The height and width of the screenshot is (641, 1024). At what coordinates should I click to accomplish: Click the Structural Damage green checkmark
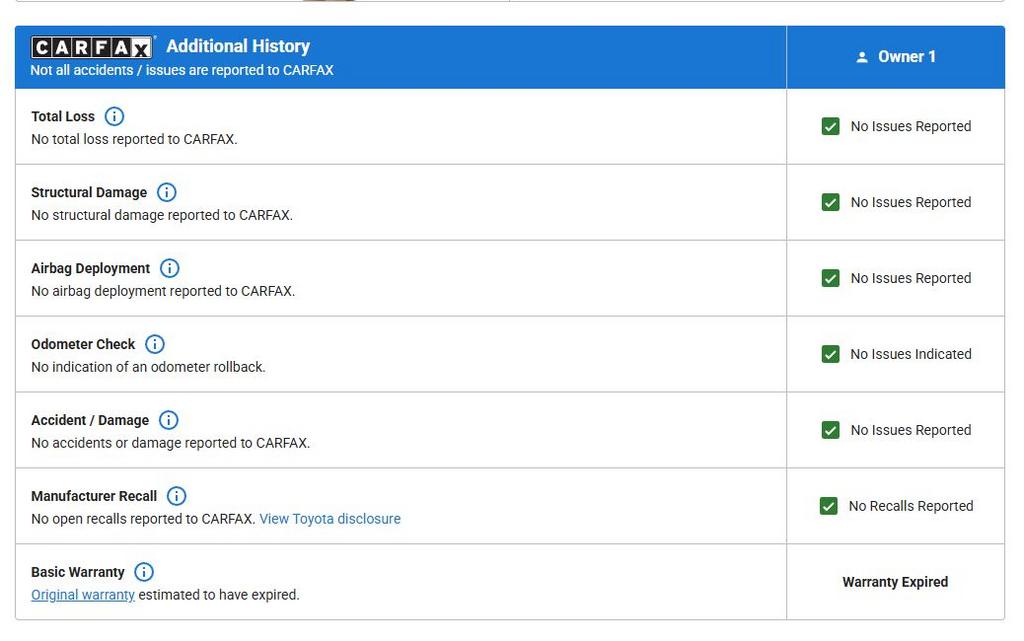(x=830, y=202)
